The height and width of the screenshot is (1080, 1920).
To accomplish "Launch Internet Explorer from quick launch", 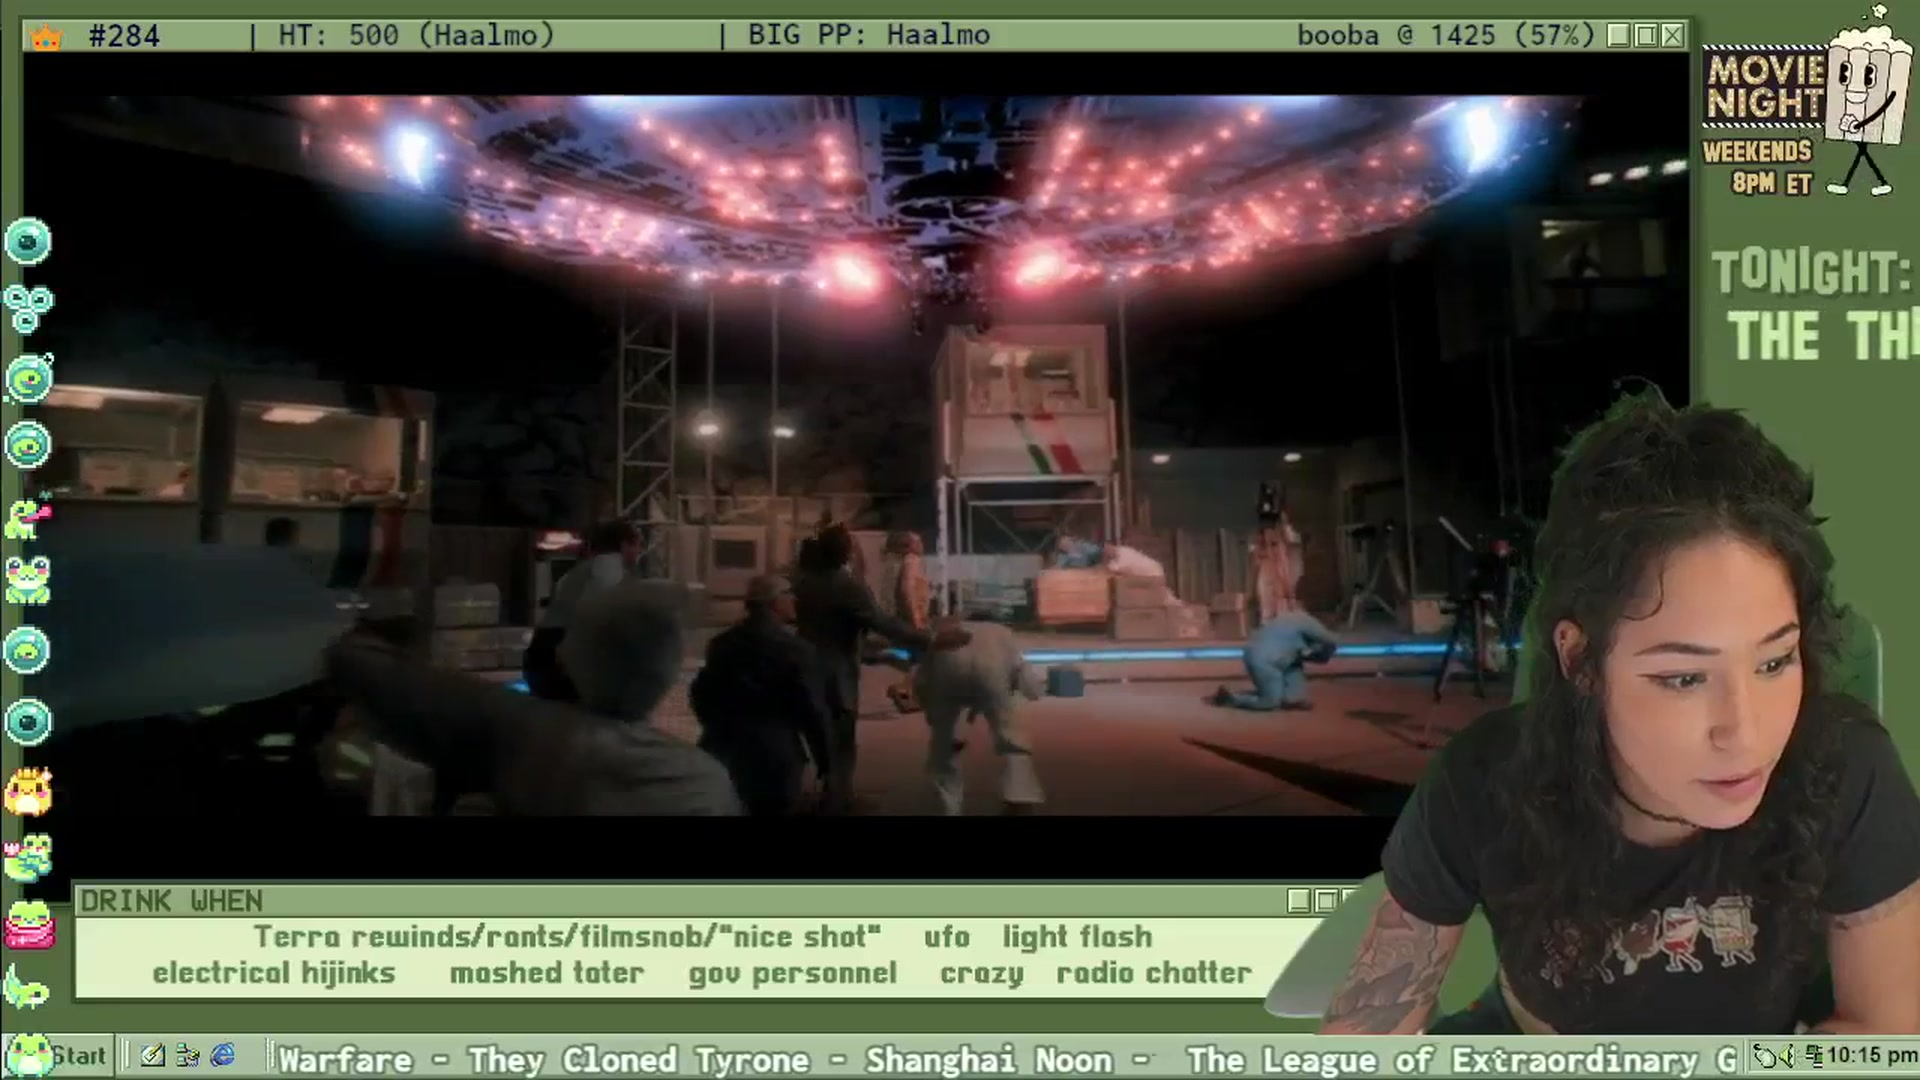I will (222, 1056).
